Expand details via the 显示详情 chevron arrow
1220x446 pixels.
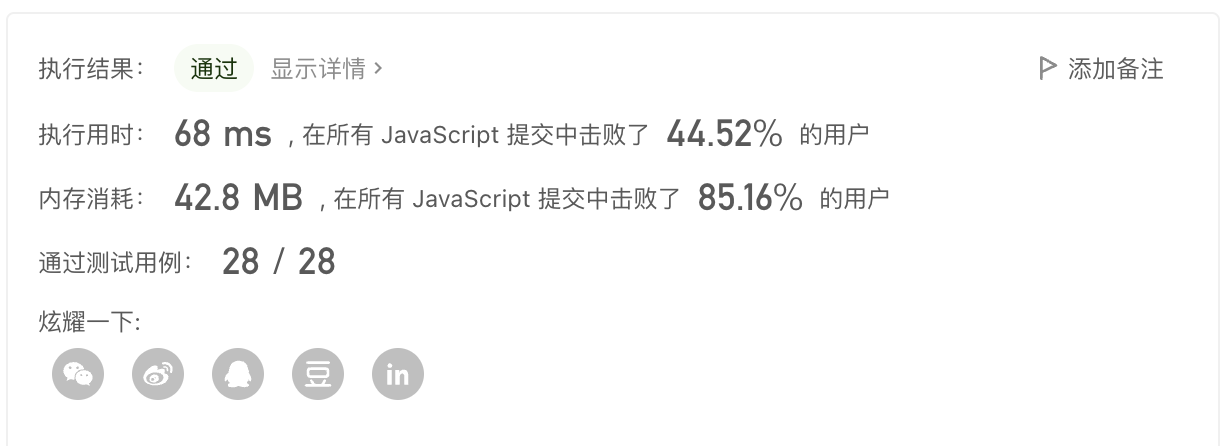point(378,69)
